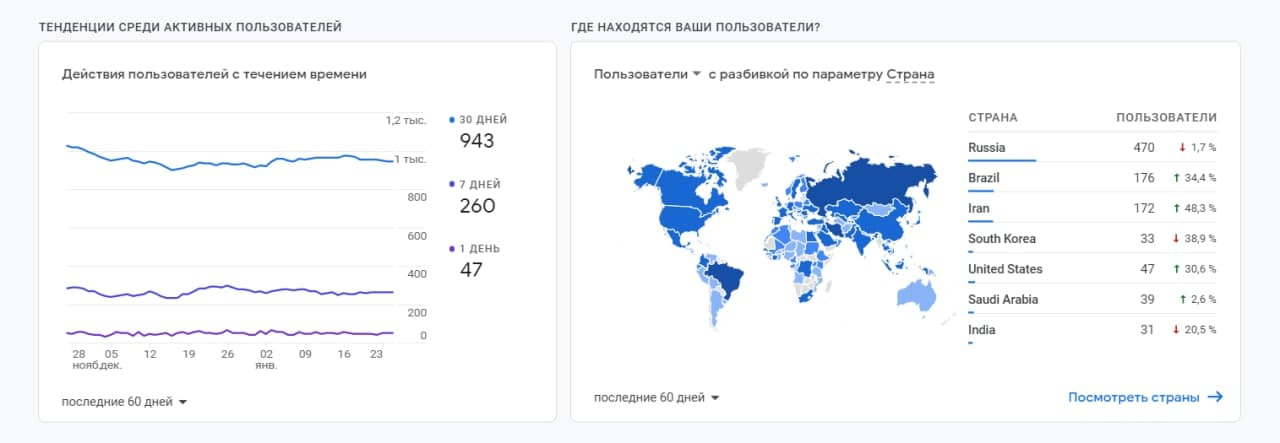The height and width of the screenshot is (443, 1280).
Task: Click the green up arrow by 2,6 %
Action: coord(1182,299)
